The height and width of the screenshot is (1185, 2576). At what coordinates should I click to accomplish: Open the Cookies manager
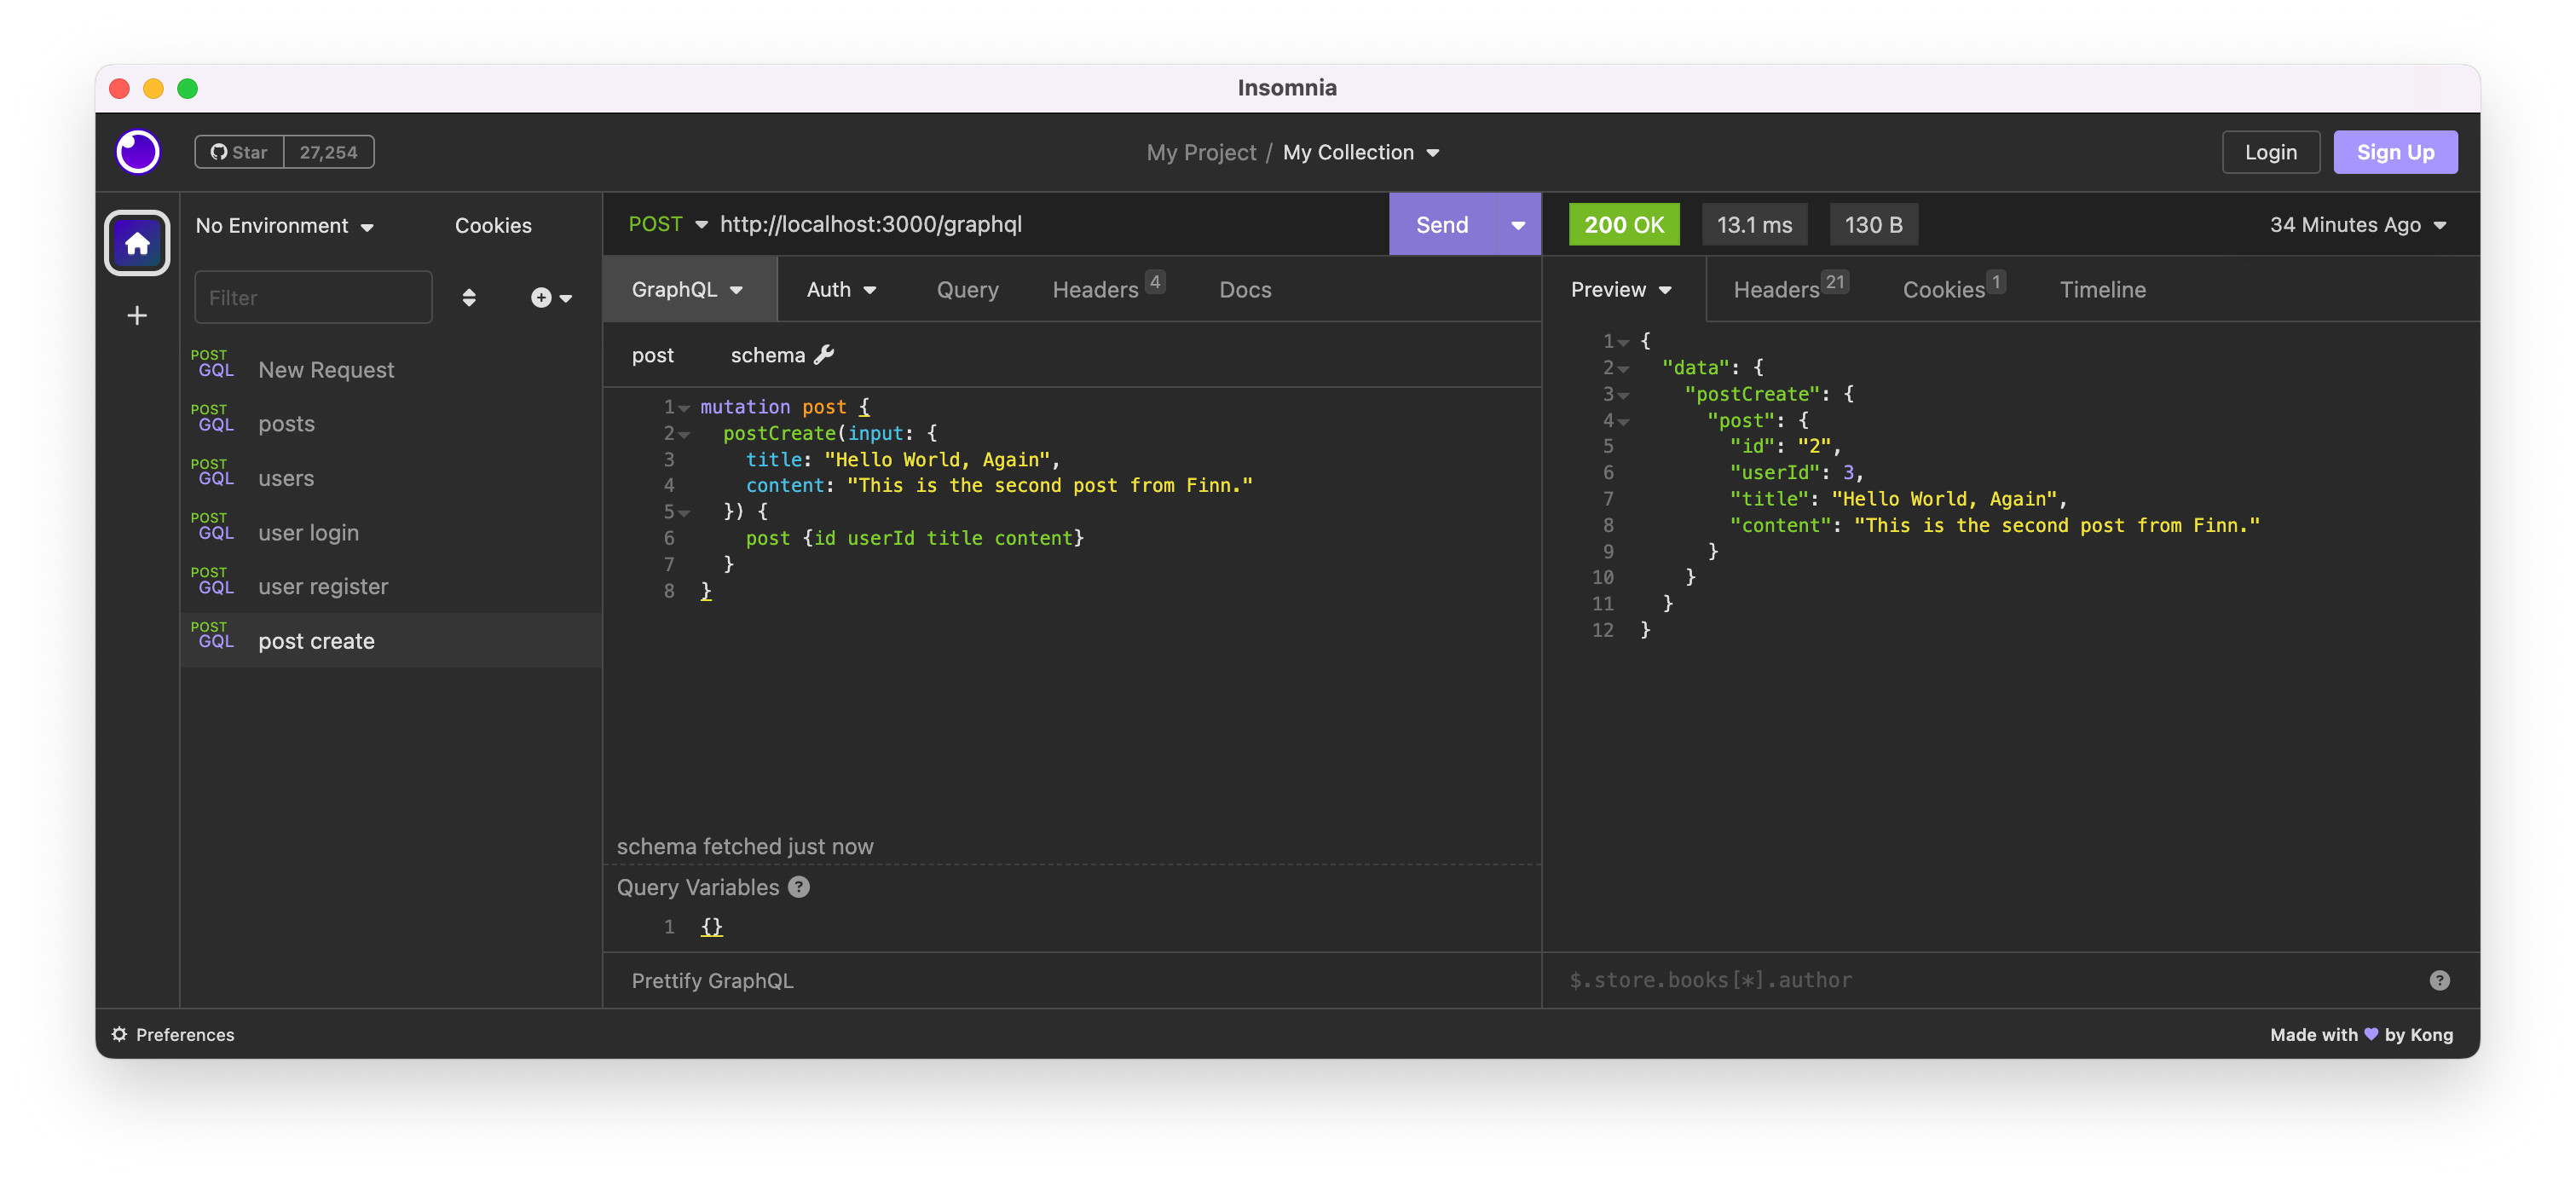[493, 225]
